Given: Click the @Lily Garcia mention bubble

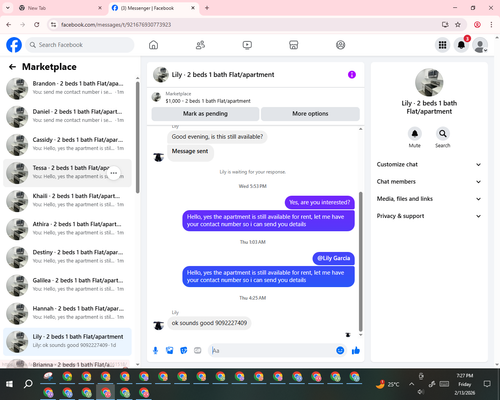Looking at the screenshot, I should [x=333, y=258].
